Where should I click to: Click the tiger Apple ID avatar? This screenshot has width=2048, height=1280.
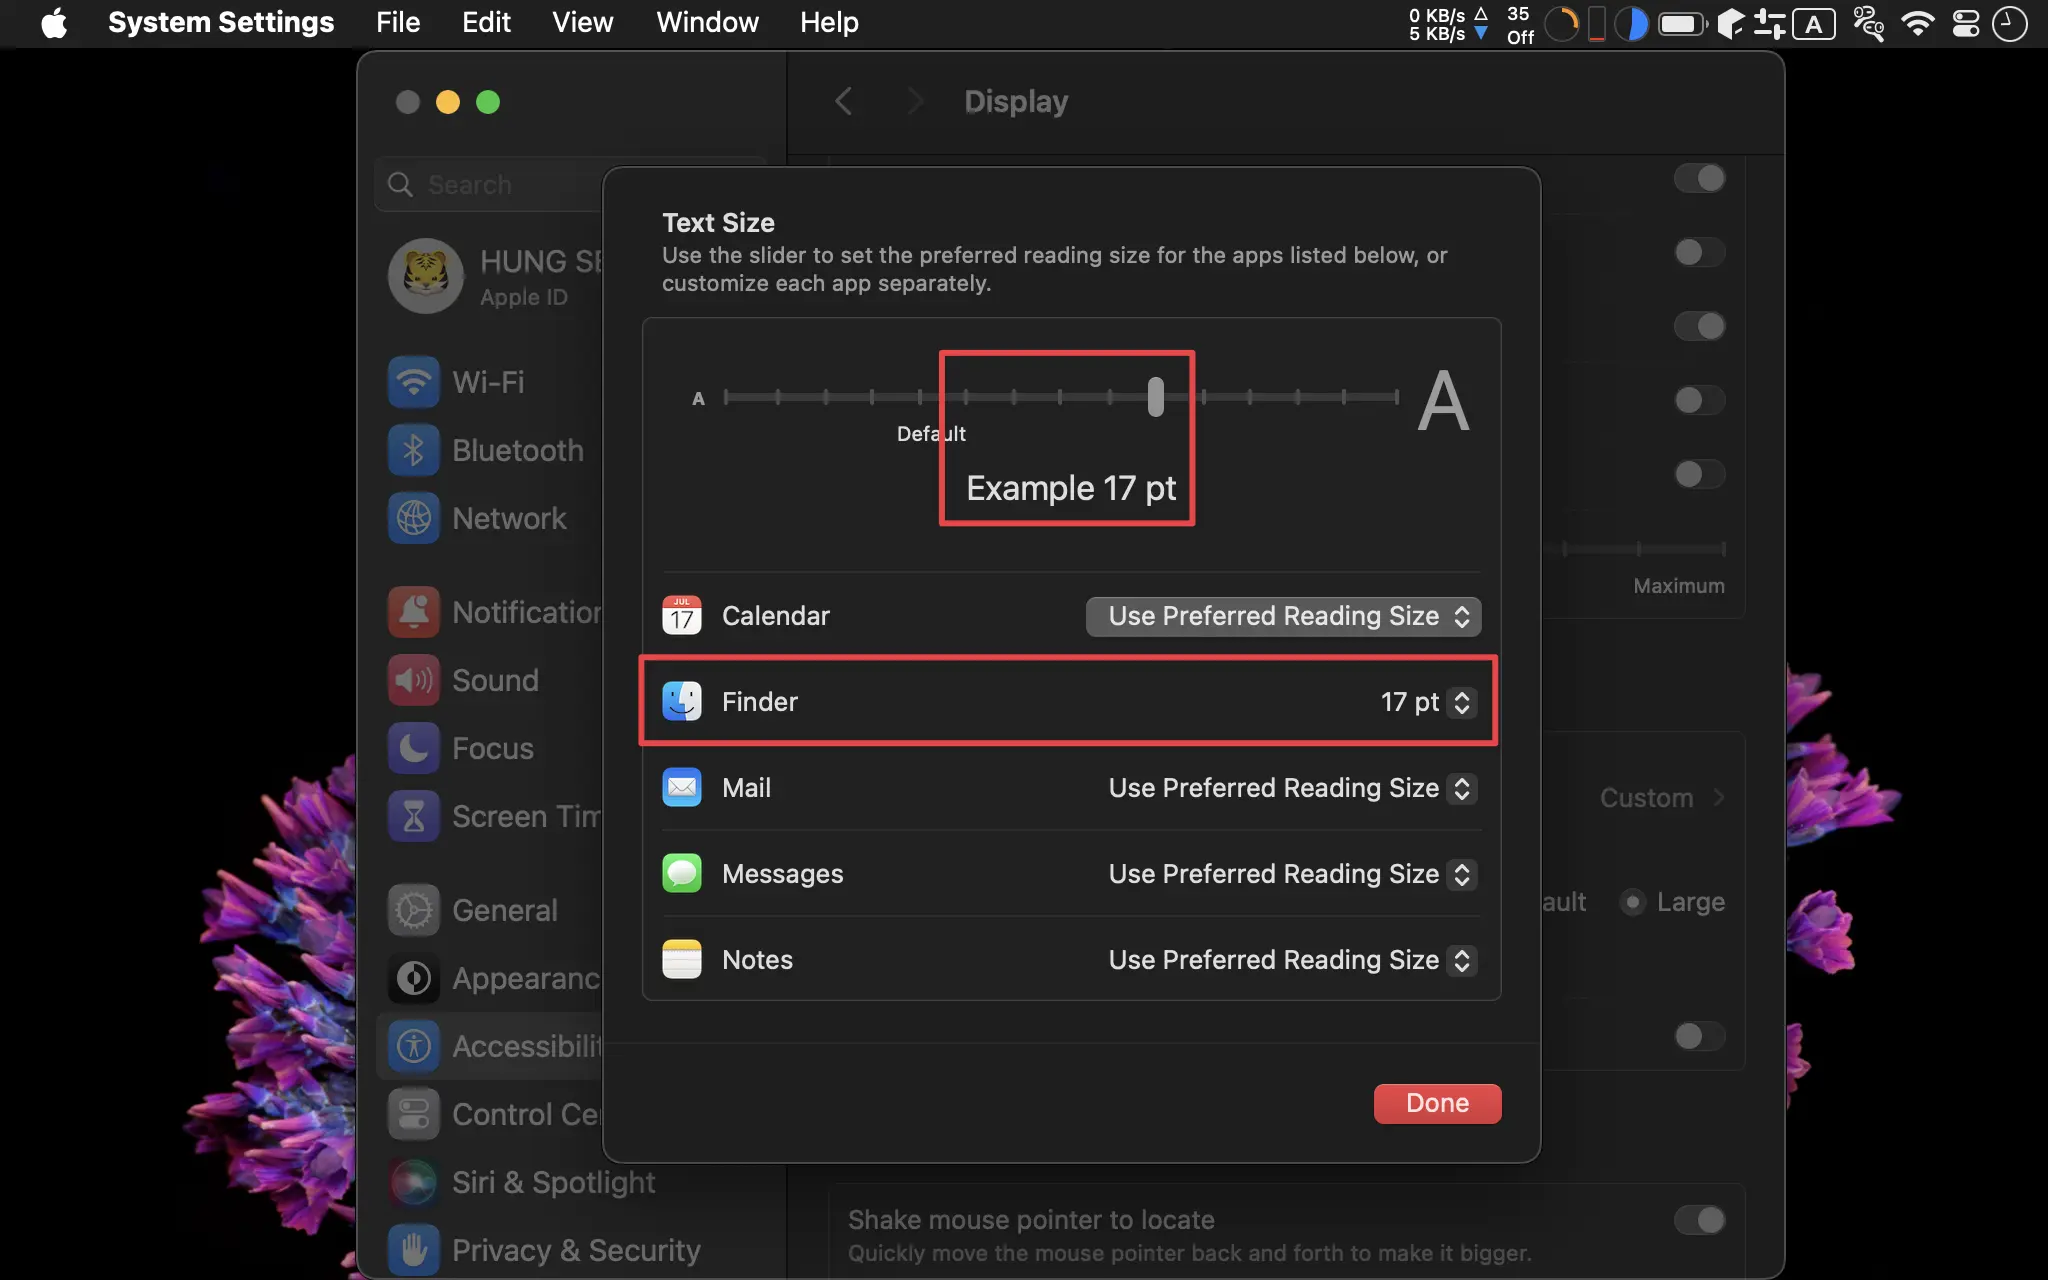pos(426,275)
